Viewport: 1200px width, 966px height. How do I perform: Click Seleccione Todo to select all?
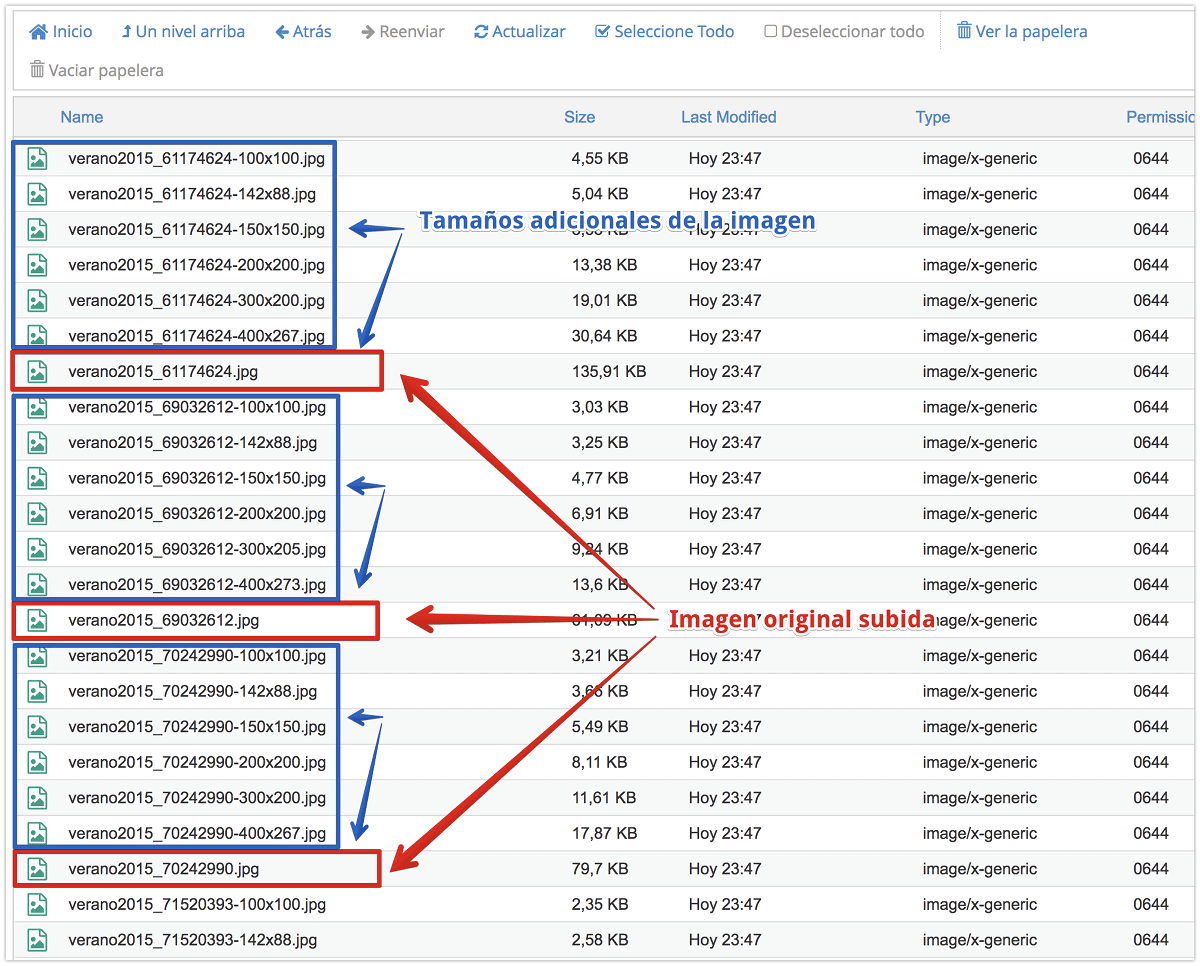coord(664,32)
